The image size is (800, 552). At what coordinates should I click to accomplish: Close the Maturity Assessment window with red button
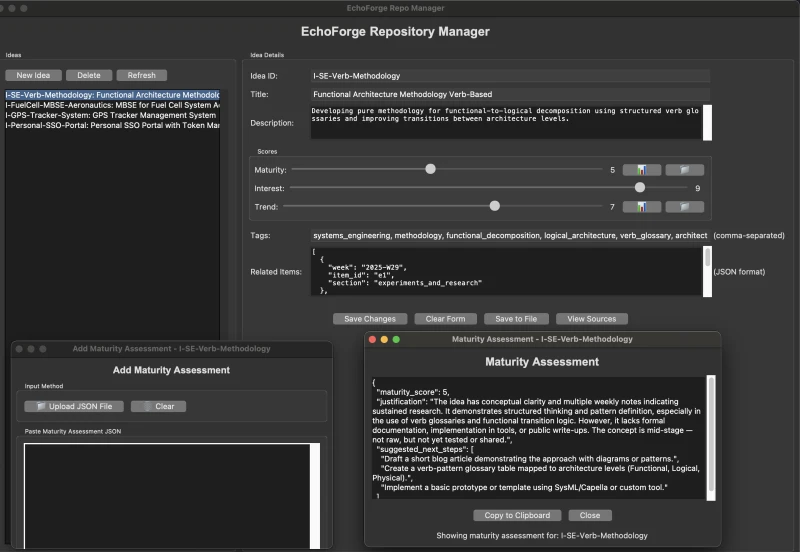pyautogui.click(x=372, y=339)
